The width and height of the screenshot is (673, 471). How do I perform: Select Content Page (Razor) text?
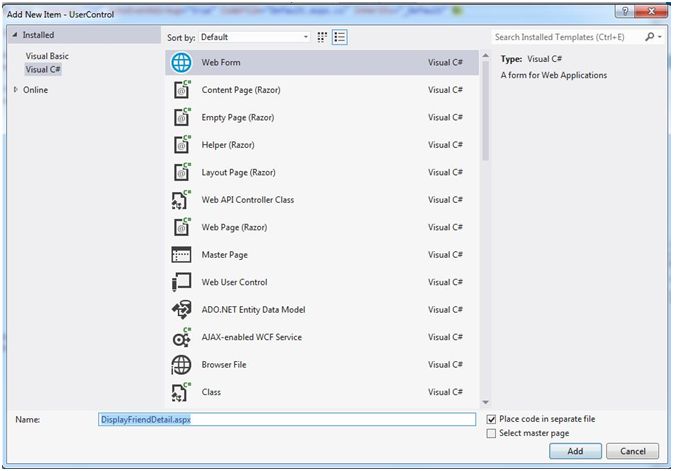pos(241,90)
